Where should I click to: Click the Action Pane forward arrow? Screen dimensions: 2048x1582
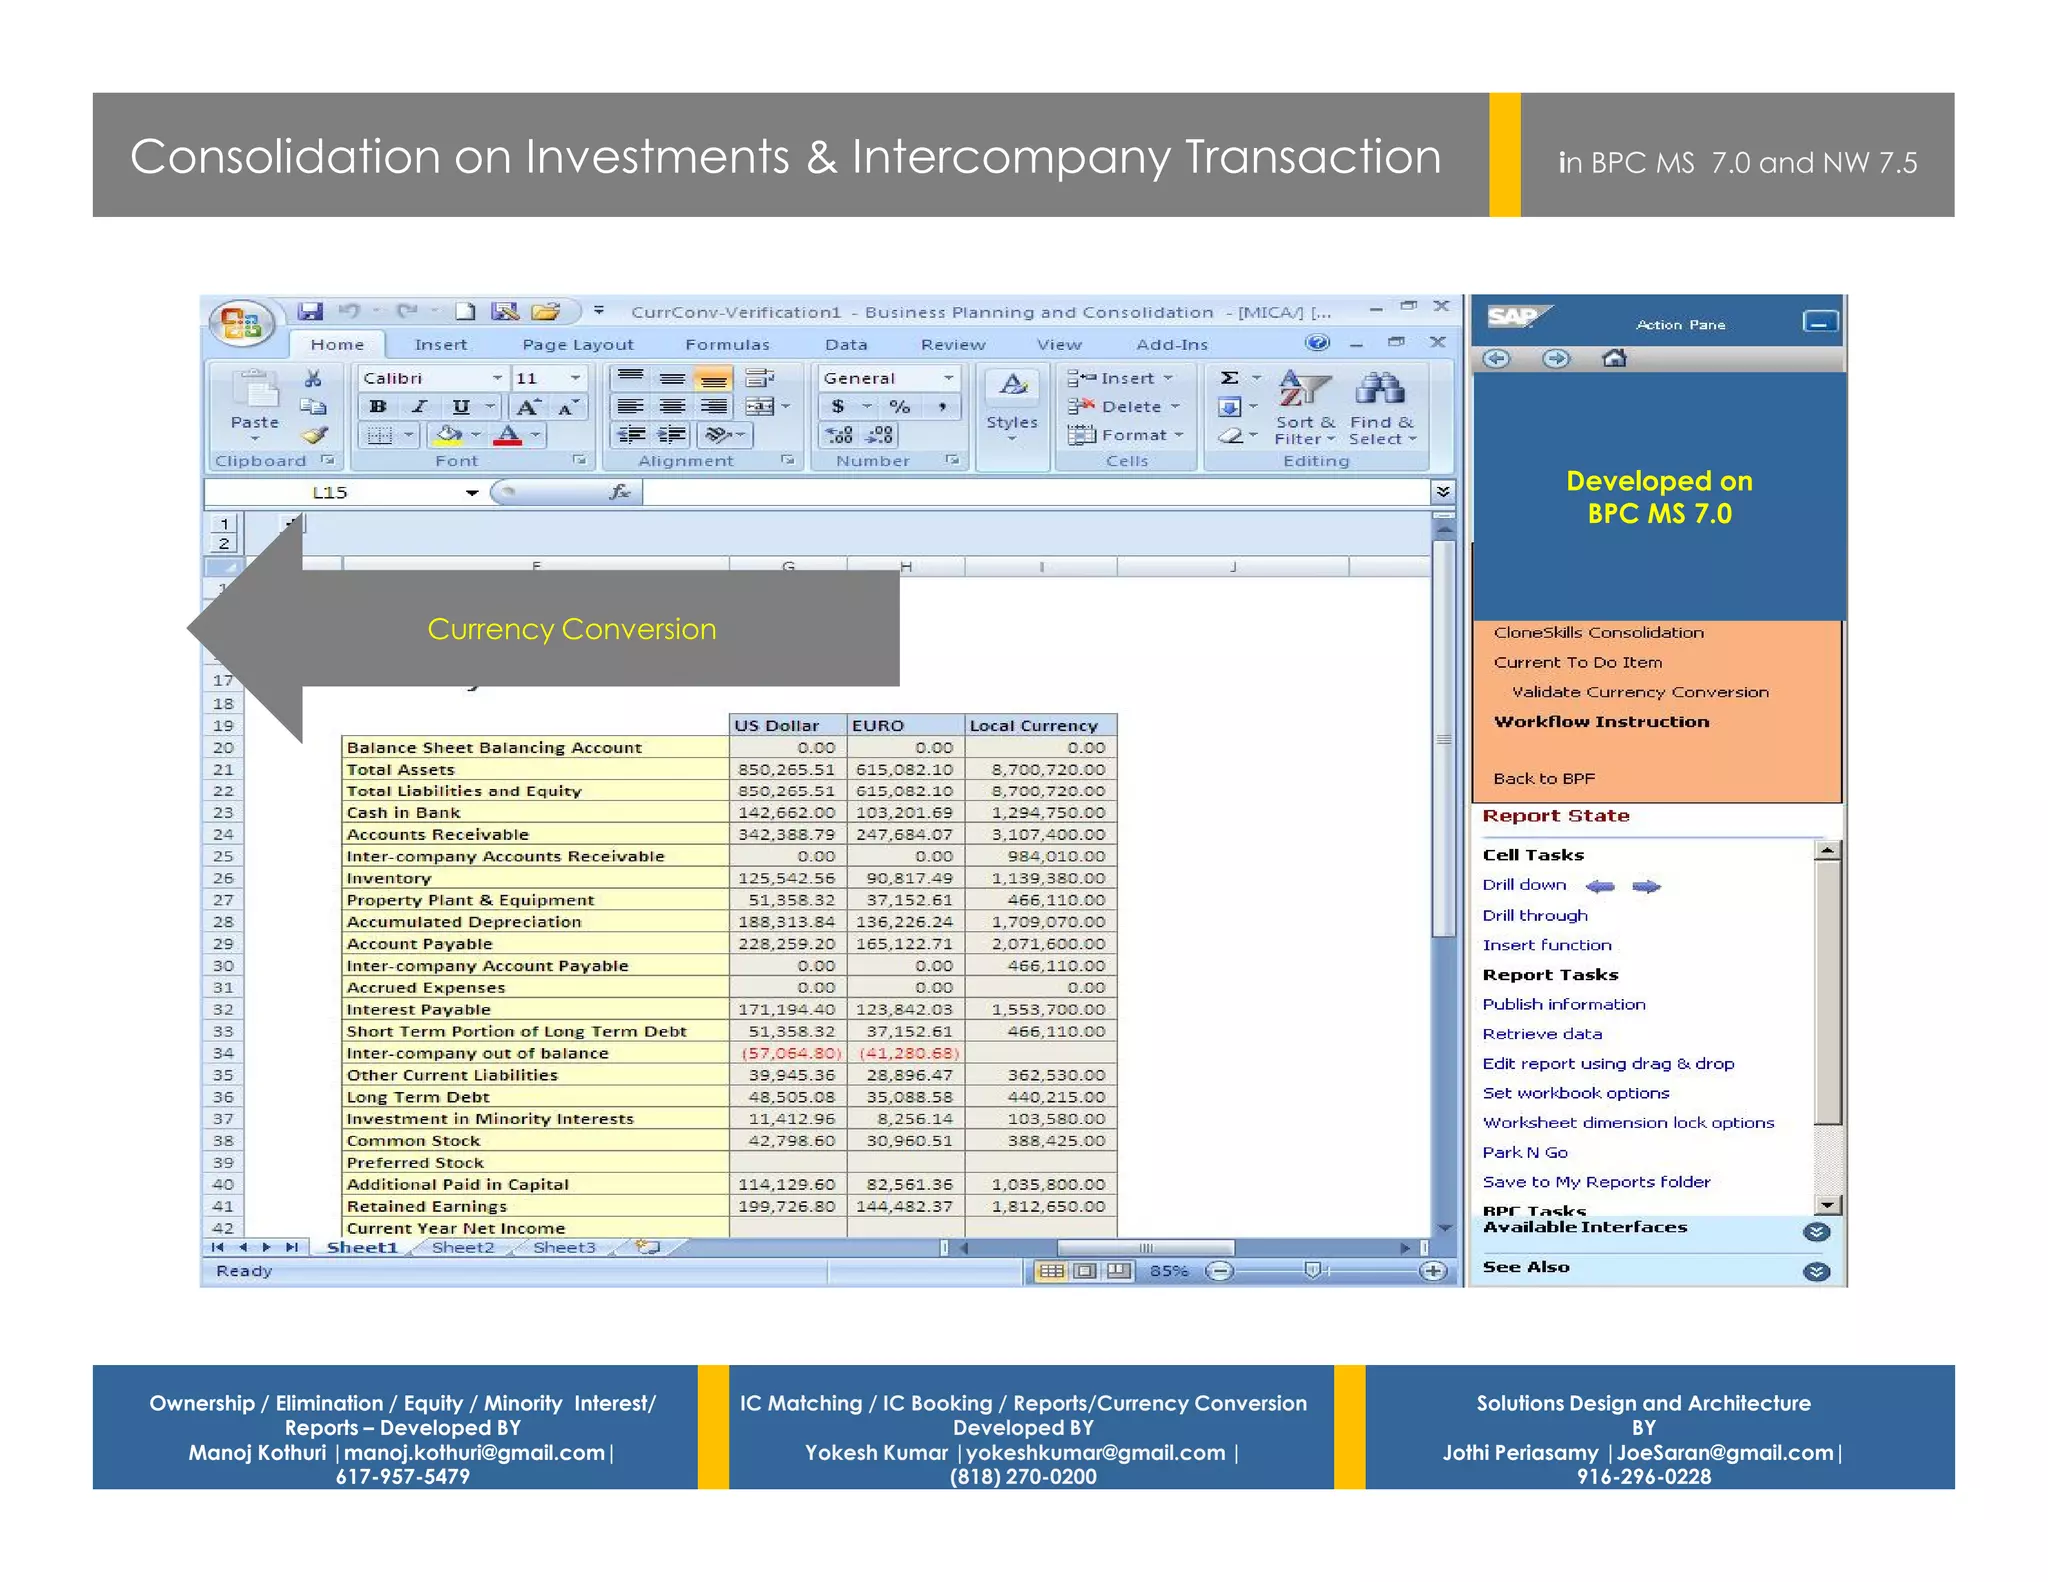point(1556,358)
